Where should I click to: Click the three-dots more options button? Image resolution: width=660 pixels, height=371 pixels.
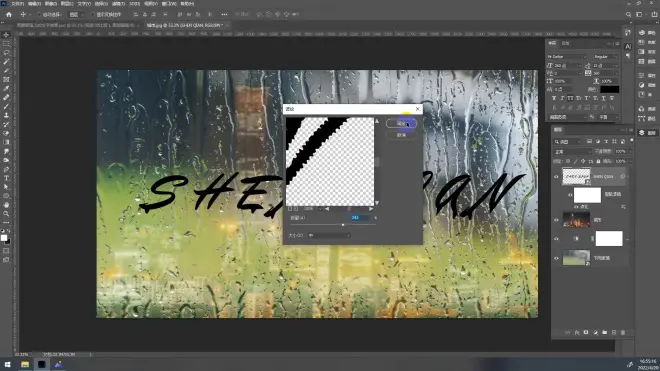224,14
